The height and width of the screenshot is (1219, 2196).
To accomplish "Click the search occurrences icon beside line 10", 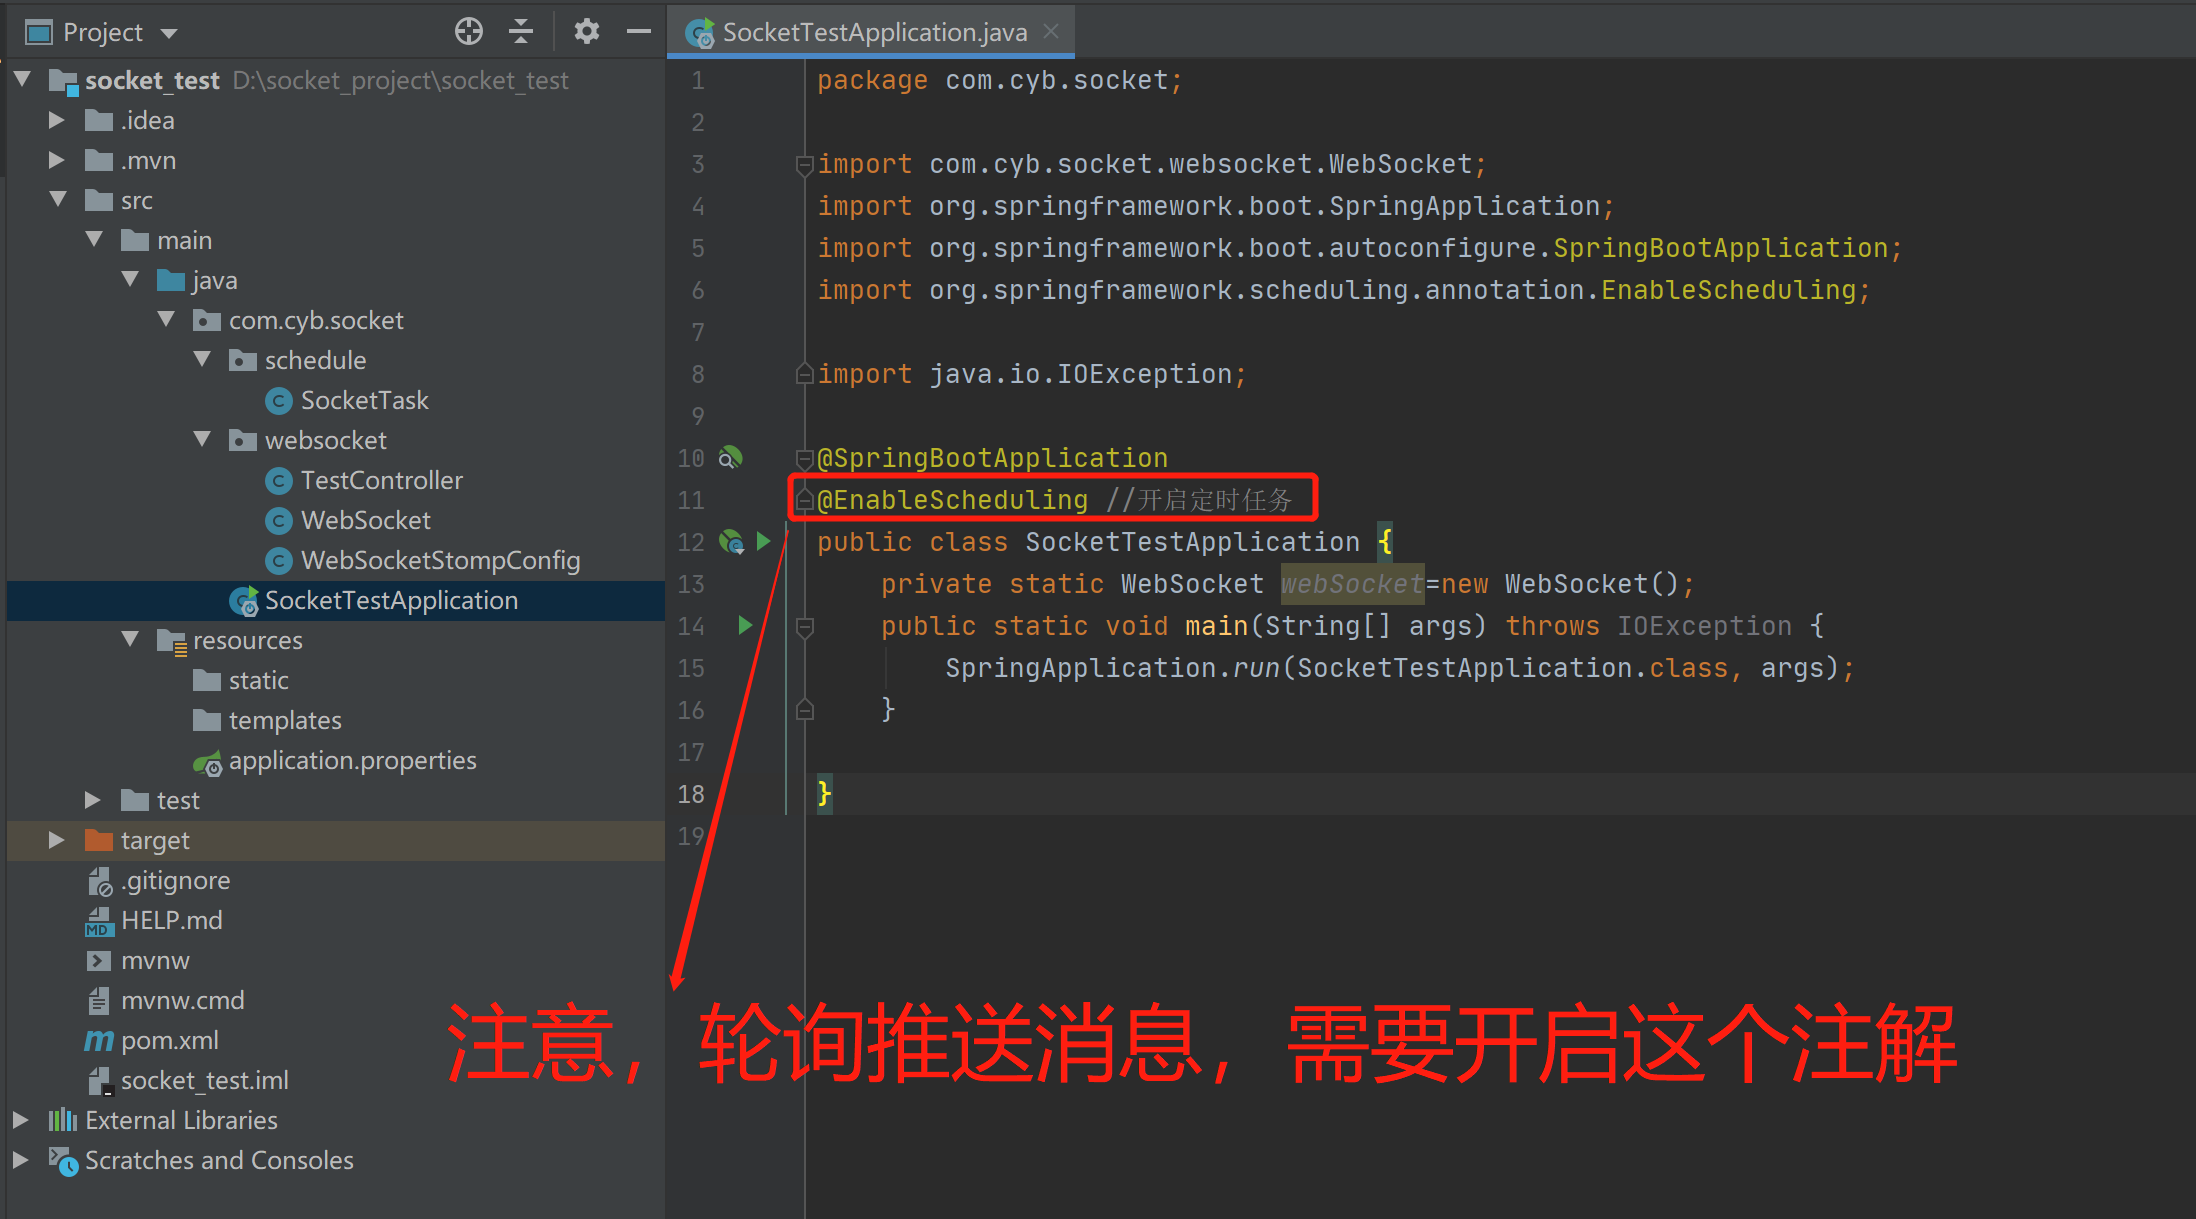I will [x=731, y=457].
